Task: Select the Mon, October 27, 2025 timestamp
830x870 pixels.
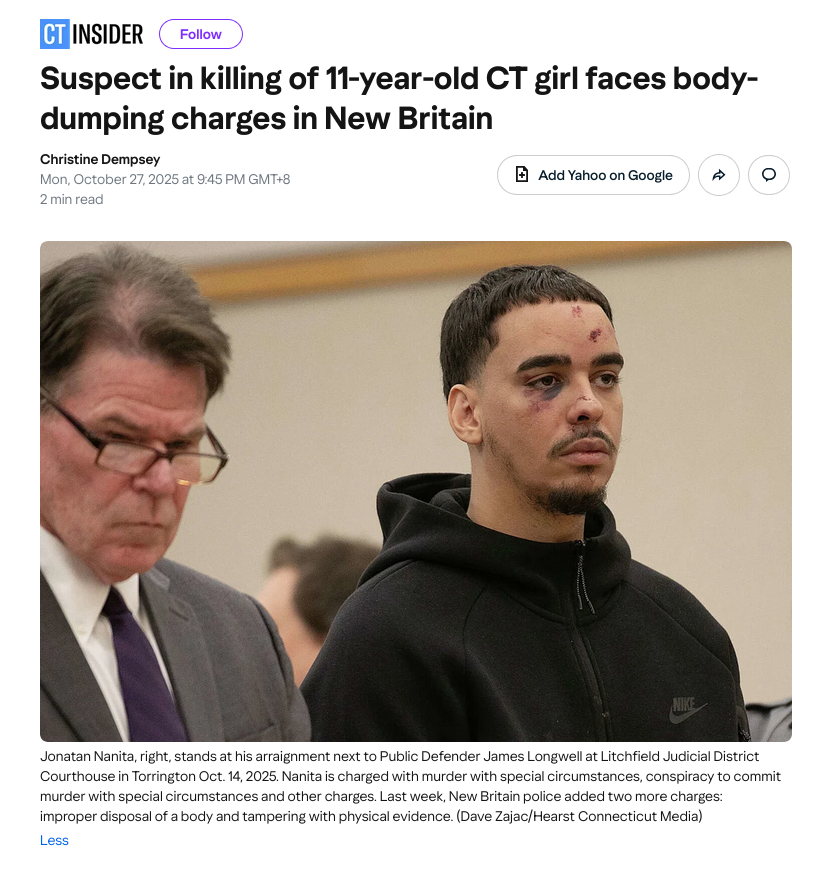Action: 165,179
